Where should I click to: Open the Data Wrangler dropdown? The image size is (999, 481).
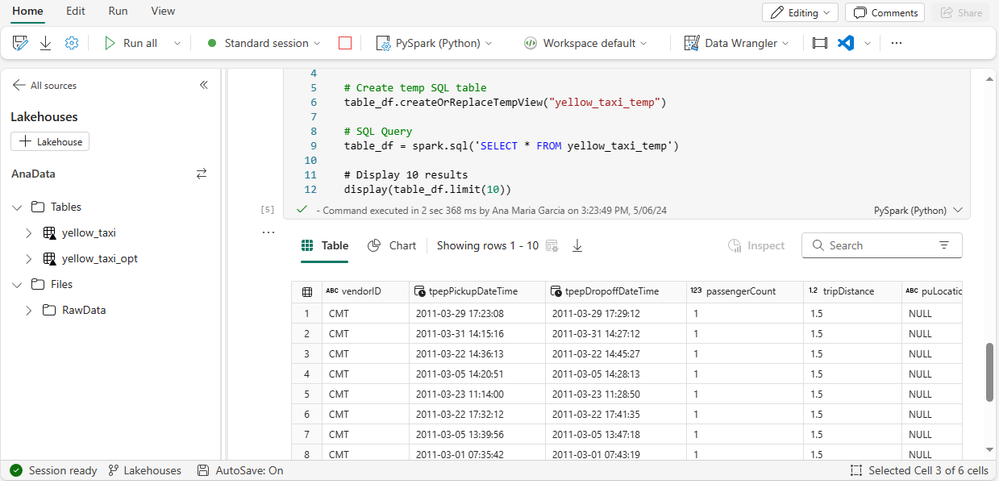(736, 43)
